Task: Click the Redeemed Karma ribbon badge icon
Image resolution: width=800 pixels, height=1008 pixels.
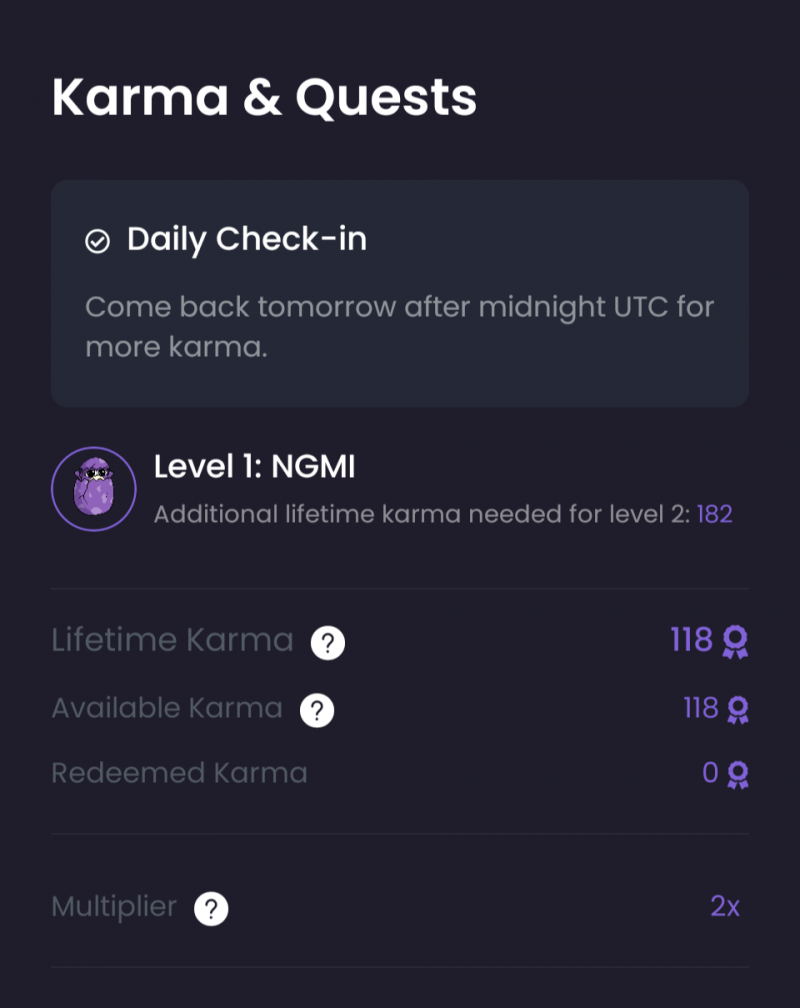Action: tap(738, 774)
